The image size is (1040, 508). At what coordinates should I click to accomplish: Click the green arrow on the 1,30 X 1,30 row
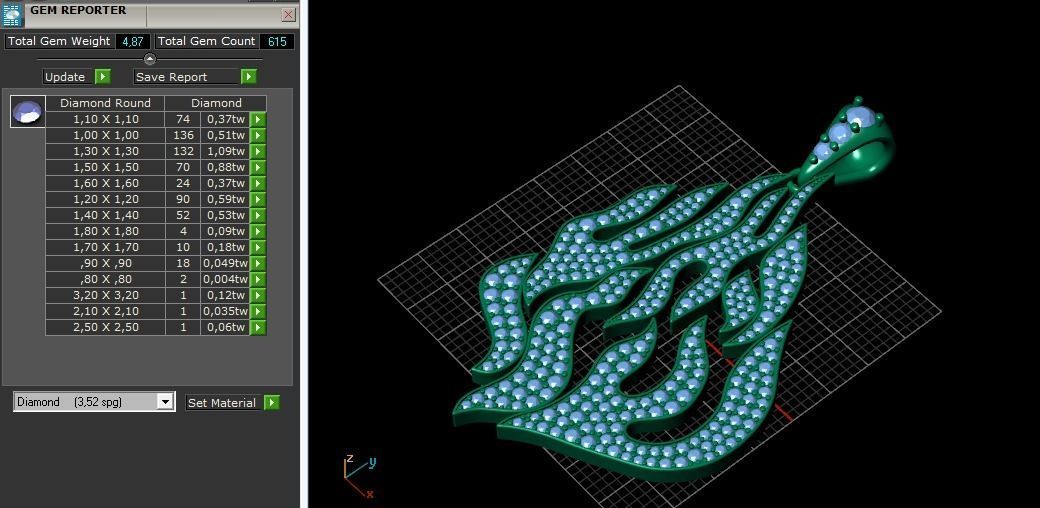pyautogui.click(x=258, y=151)
